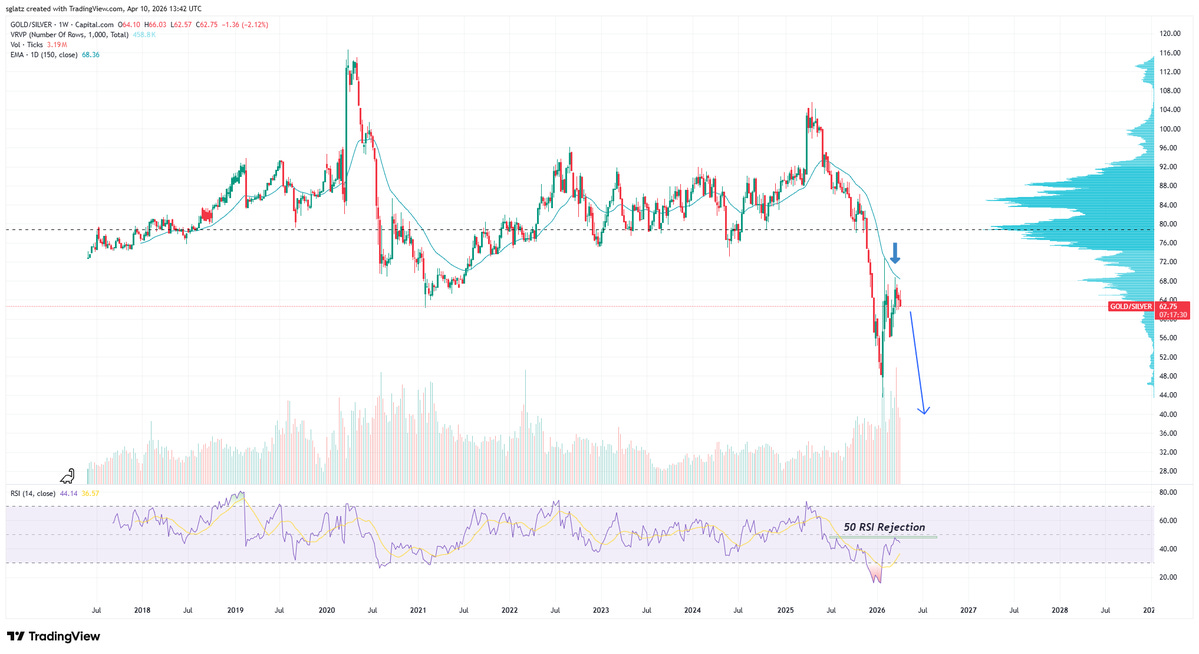
Task: Click 20.00 on the RSI axis
Action: [x=1167, y=578]
